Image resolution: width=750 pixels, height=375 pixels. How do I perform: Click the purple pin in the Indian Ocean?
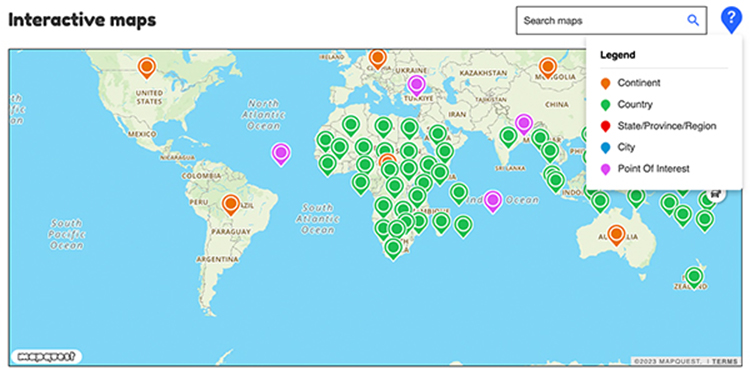[x=493, y=201]
